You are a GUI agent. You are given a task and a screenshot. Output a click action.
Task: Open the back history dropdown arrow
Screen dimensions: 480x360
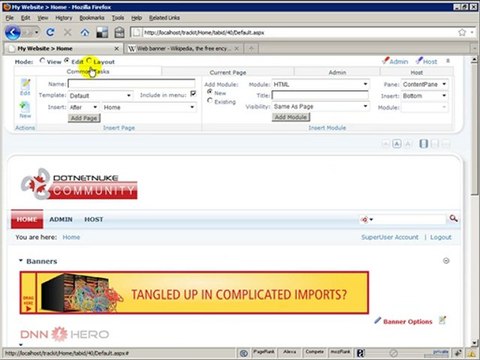36,32
